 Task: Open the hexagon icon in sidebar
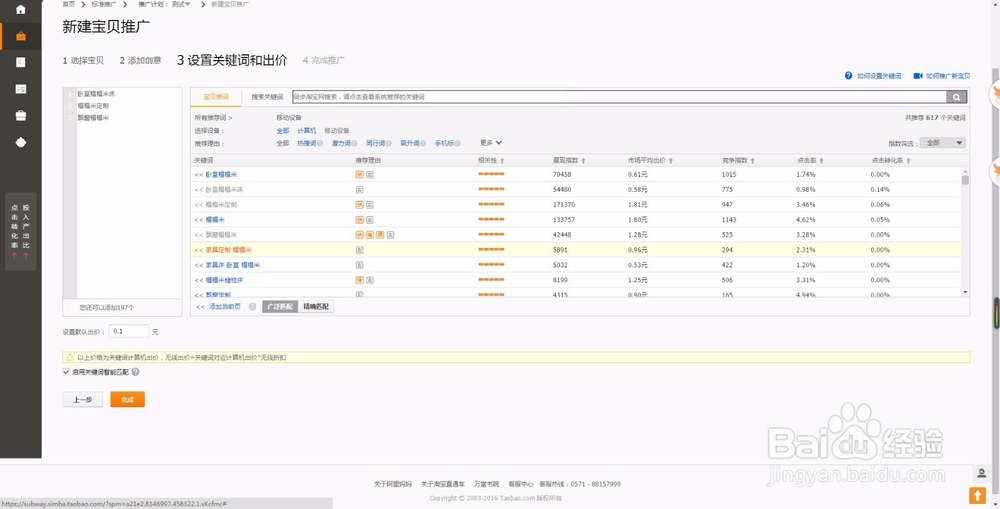point(20,142)
